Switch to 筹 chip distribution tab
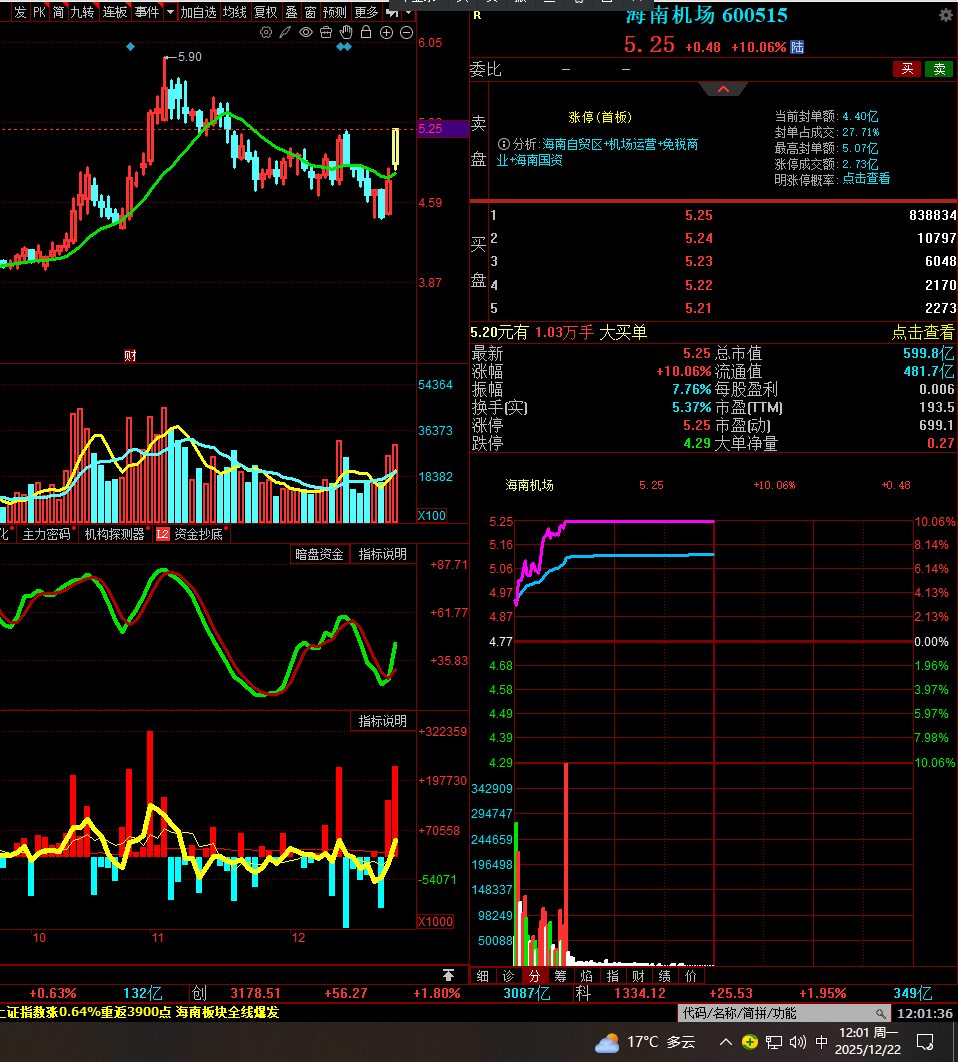958x1062 pixels. 560,975
